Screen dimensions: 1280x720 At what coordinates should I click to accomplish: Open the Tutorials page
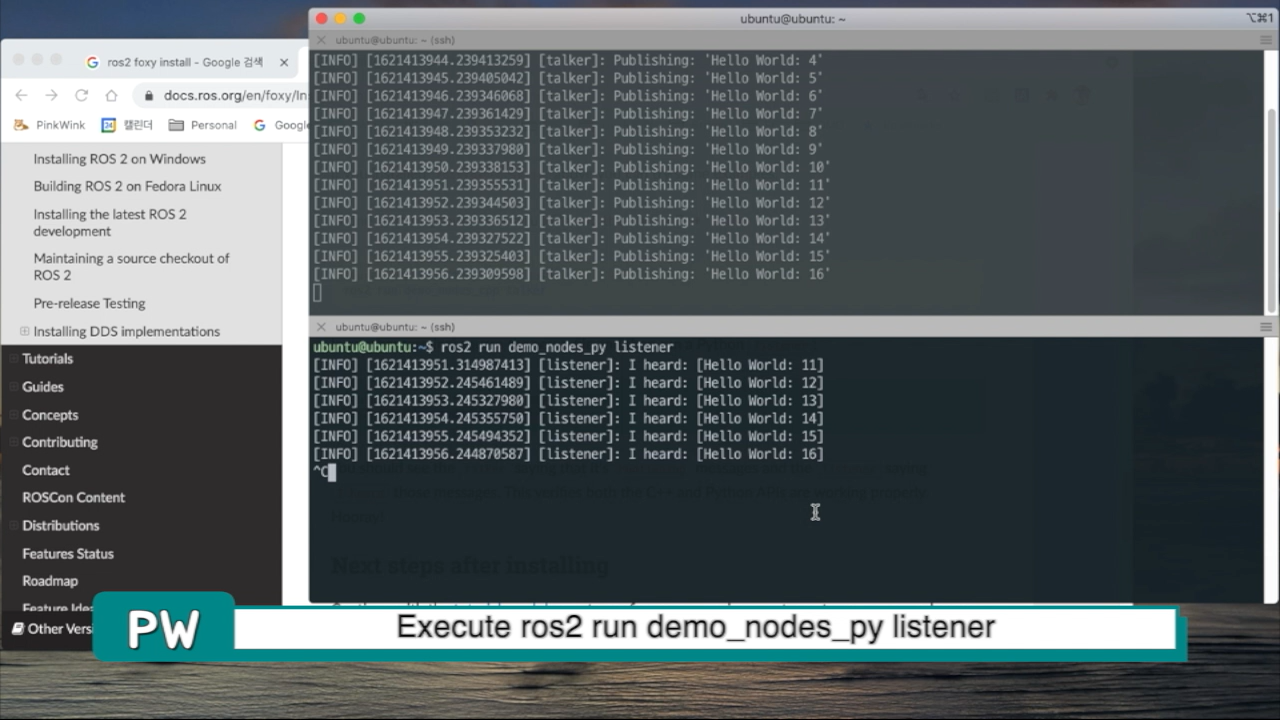(47, 358)
